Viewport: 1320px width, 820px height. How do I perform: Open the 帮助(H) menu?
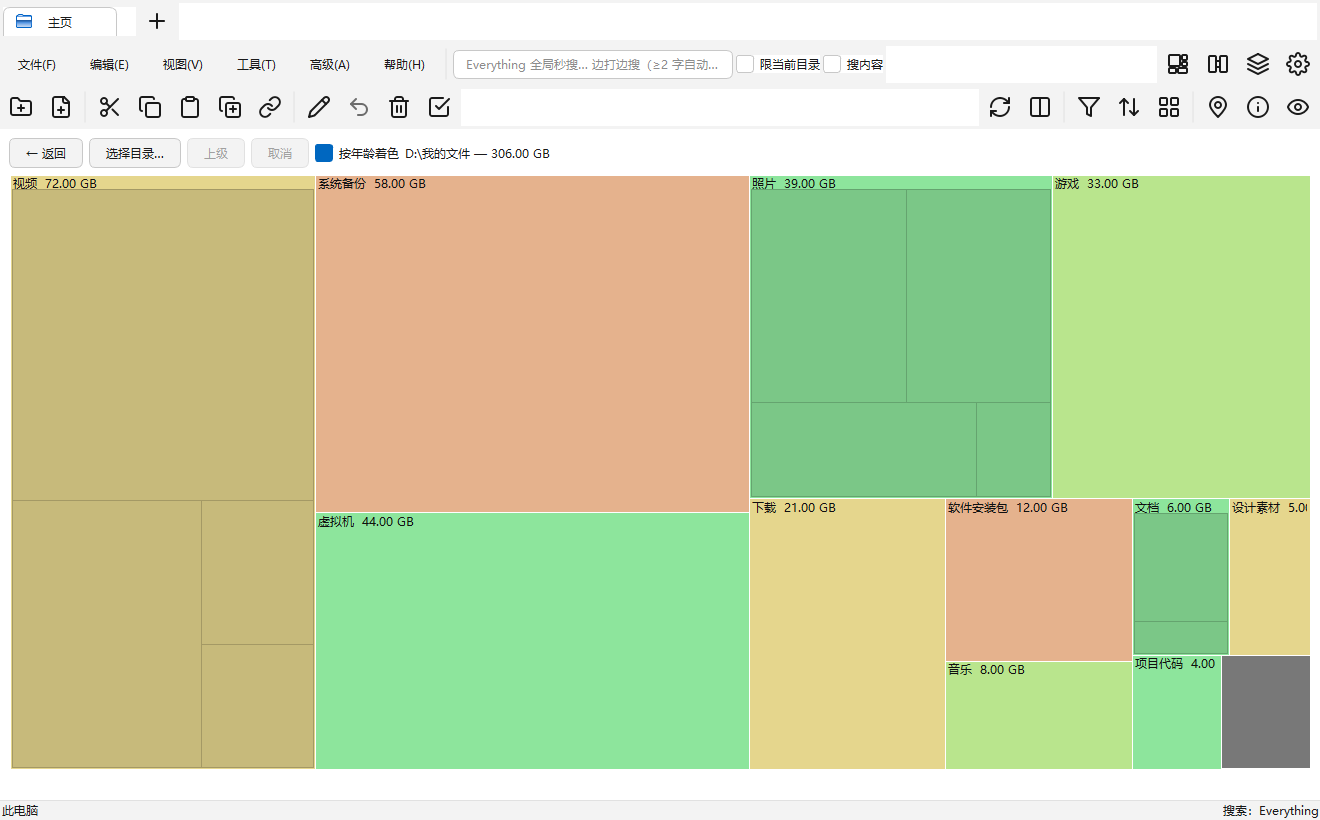pyautogui.click(x=404, y=65)
